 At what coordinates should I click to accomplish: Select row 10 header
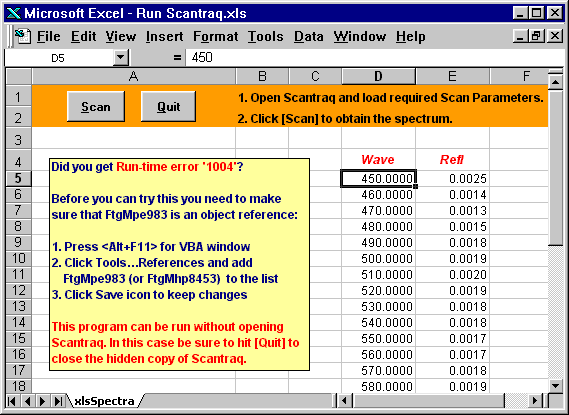[19, 258]
